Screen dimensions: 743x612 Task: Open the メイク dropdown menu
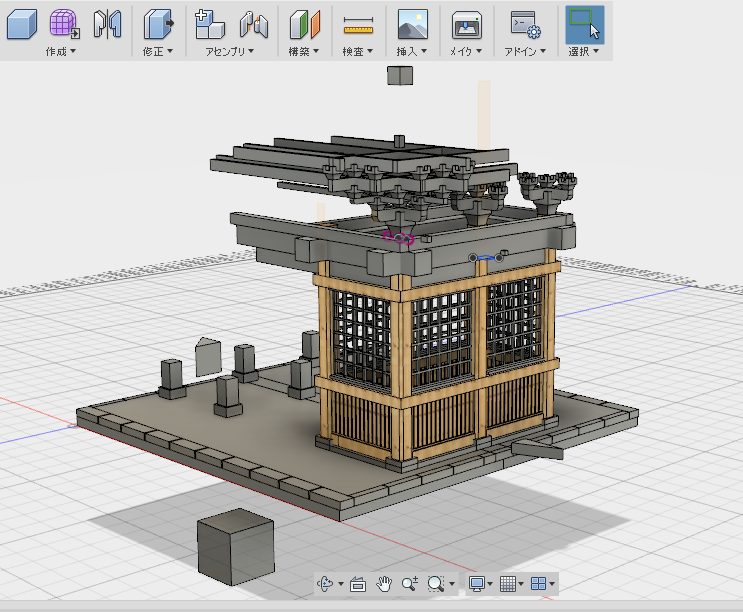coord(465,51)
